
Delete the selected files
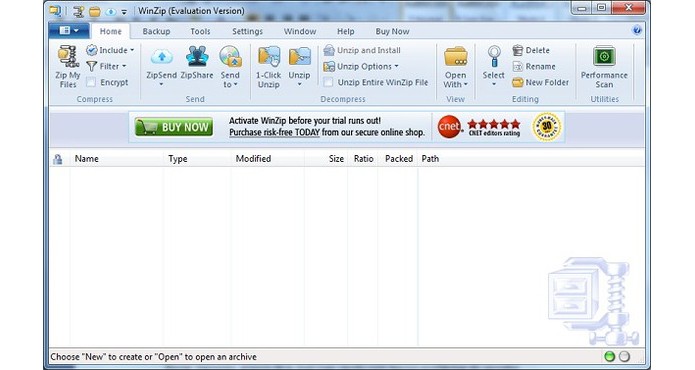point(531,50)
